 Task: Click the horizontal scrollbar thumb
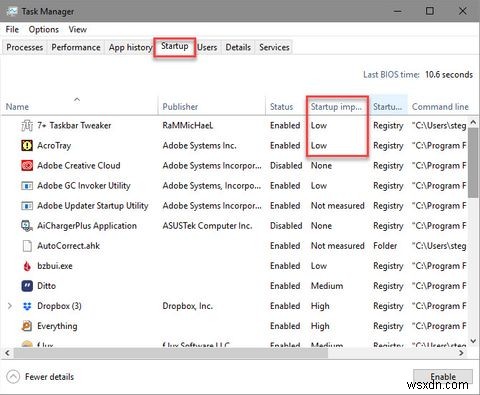point(171,353)
